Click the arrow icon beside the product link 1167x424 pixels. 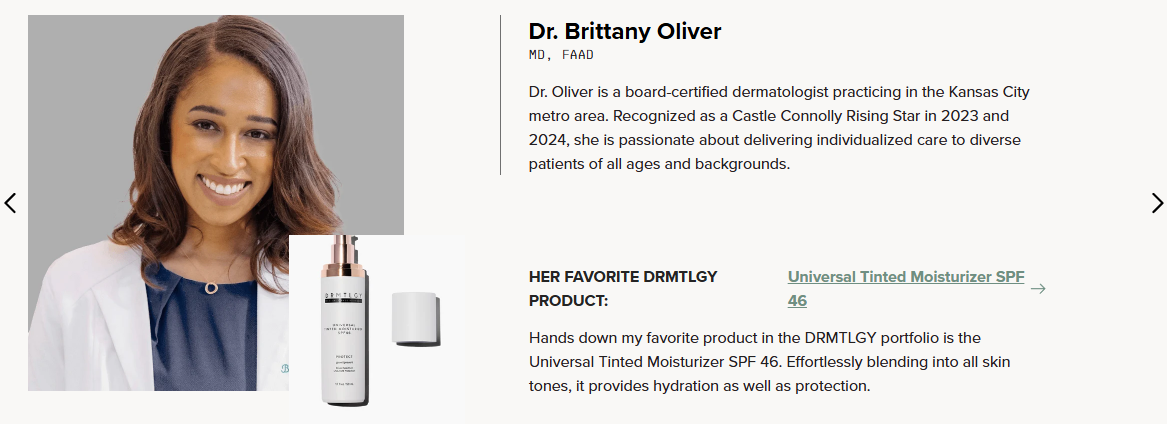(1038, 289)
